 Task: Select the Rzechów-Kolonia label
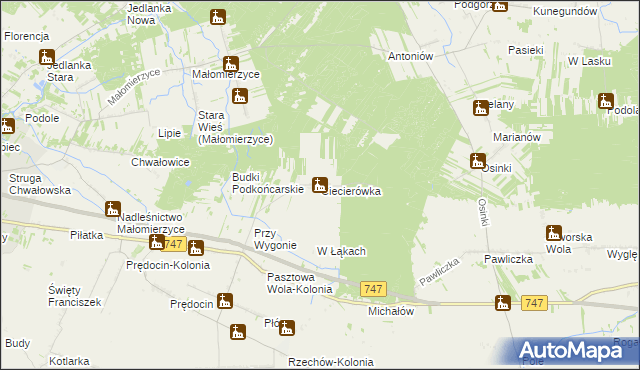(x=331, y=362)
